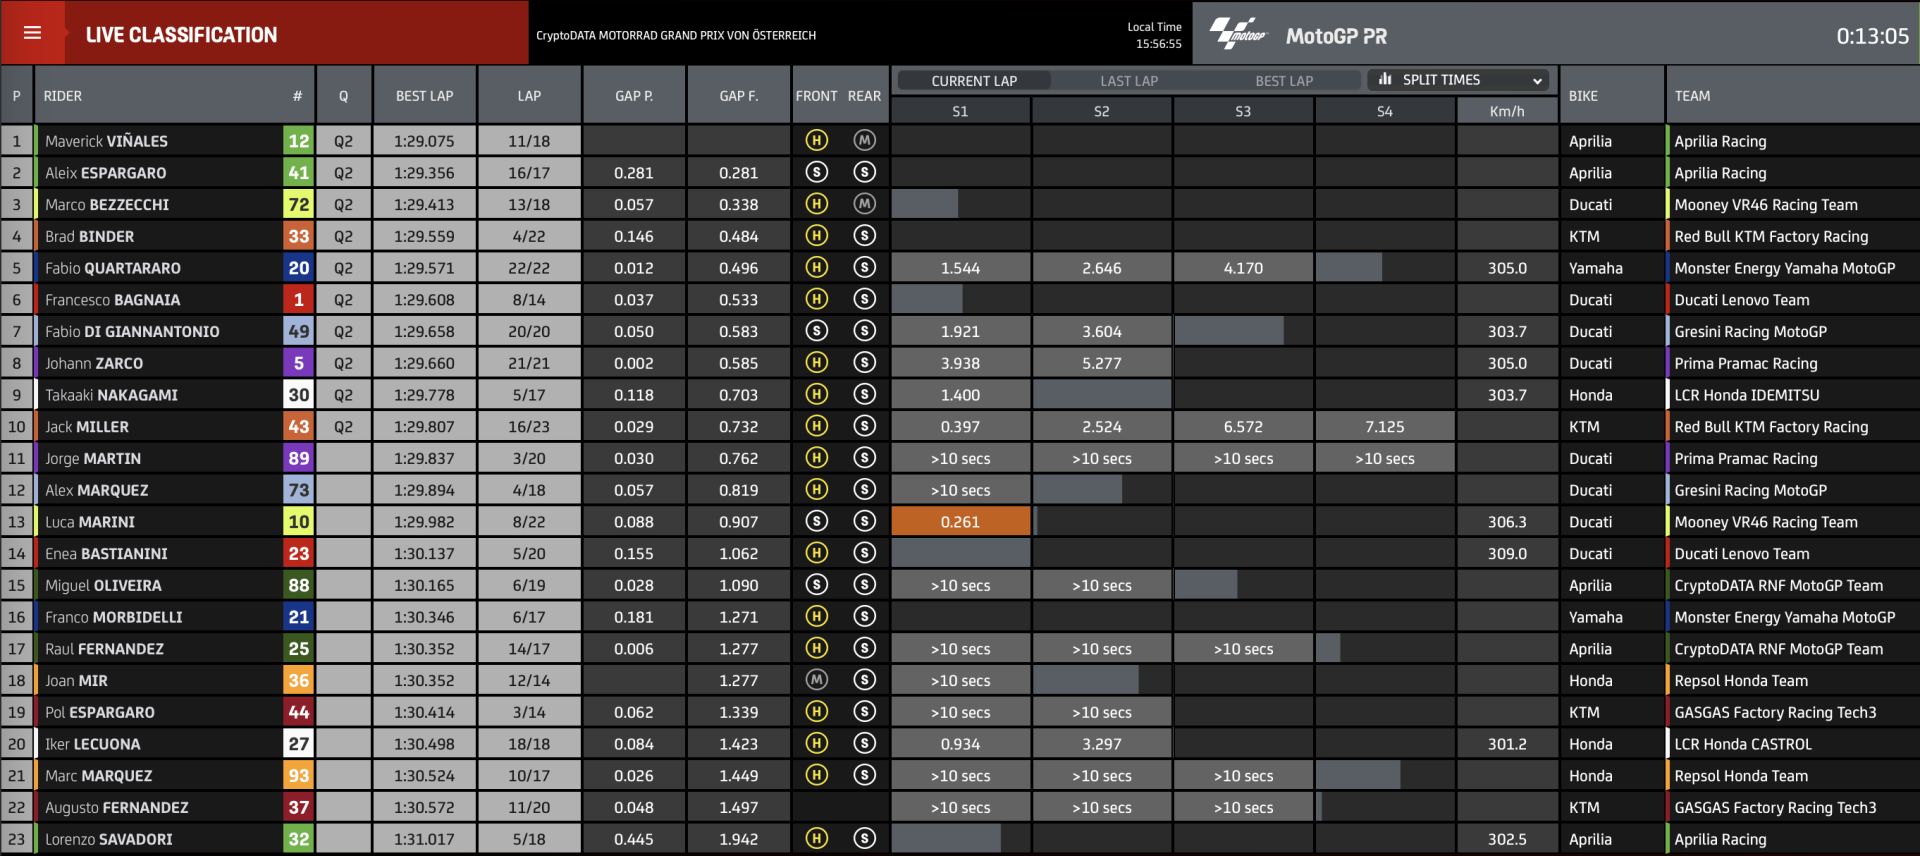1920x856 pixels.
Task: Click Marc Marquez number 93 badge
Action: [x=298, y=776]
